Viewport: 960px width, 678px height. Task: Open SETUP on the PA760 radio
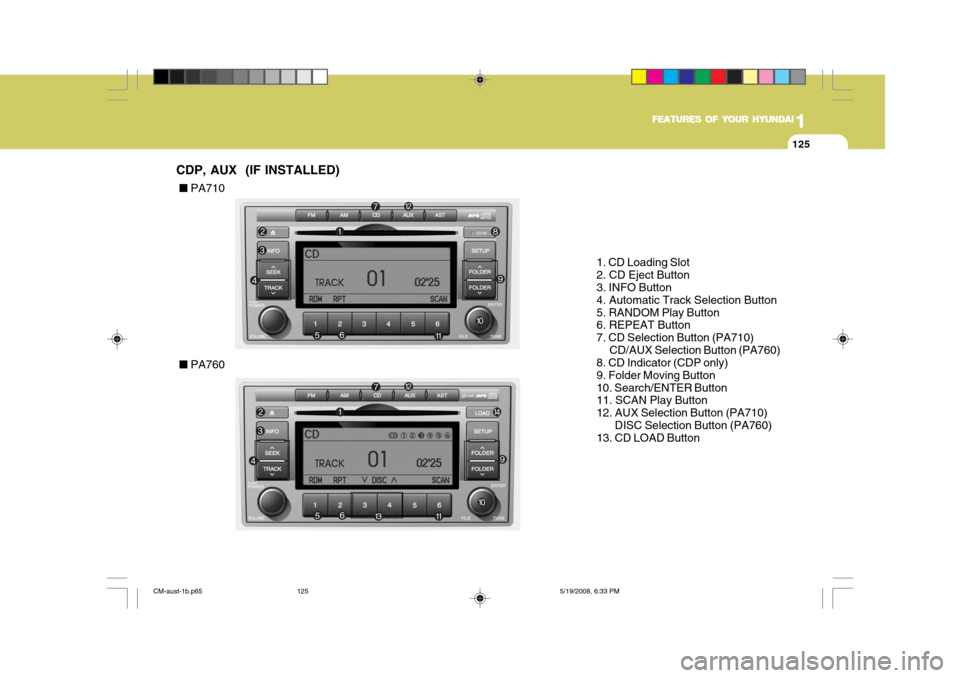(x=482, y=432)
